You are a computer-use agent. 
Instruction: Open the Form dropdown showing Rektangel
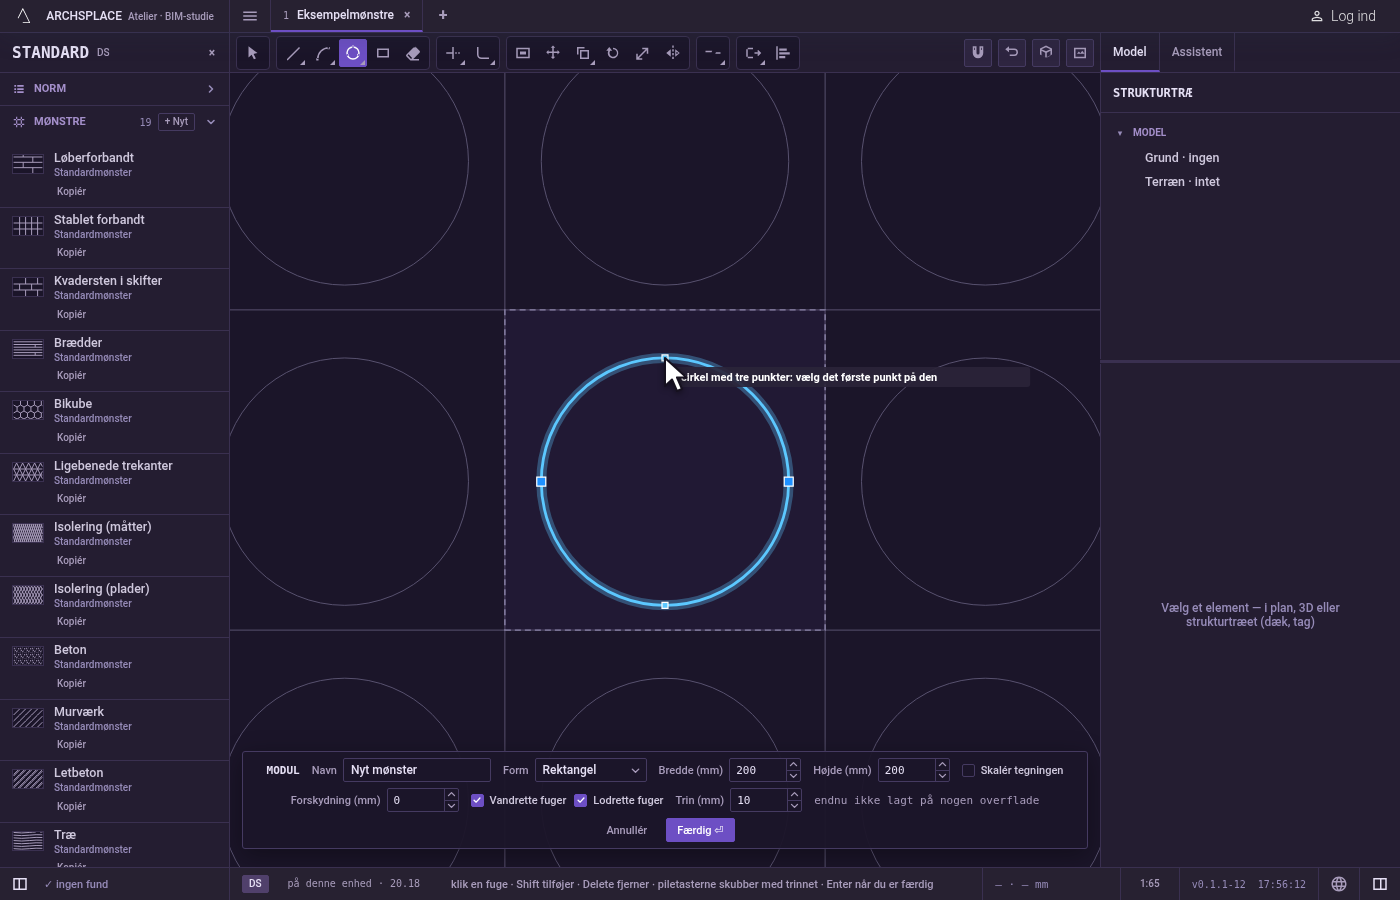(x=591, y=770)
